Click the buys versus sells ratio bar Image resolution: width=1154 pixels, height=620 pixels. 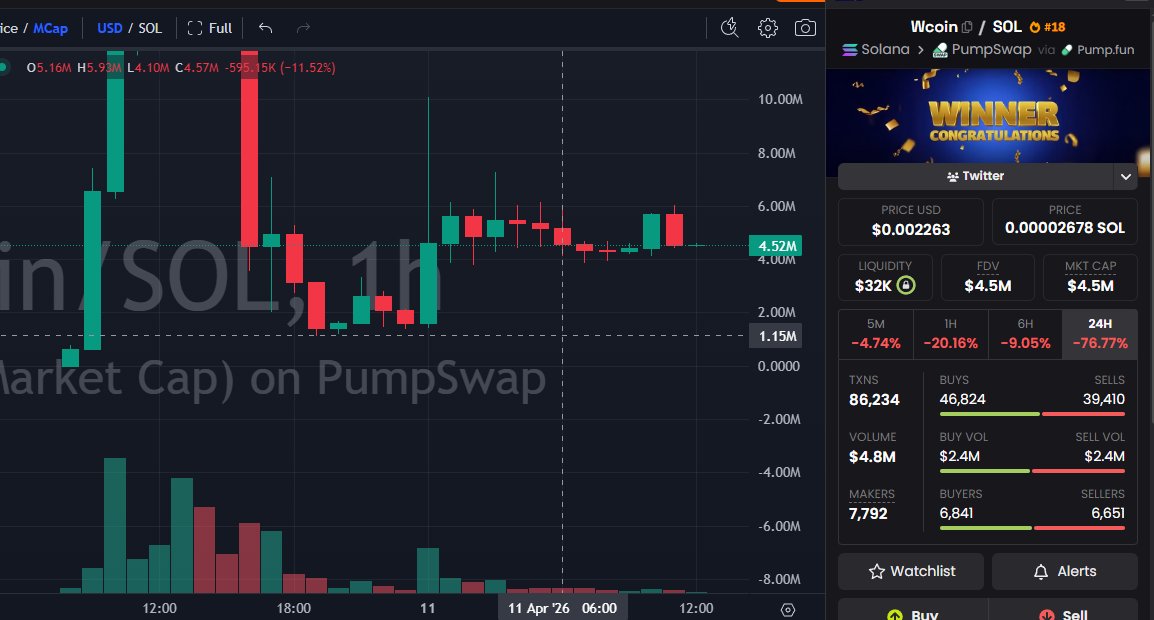(x=1032, y=415)
